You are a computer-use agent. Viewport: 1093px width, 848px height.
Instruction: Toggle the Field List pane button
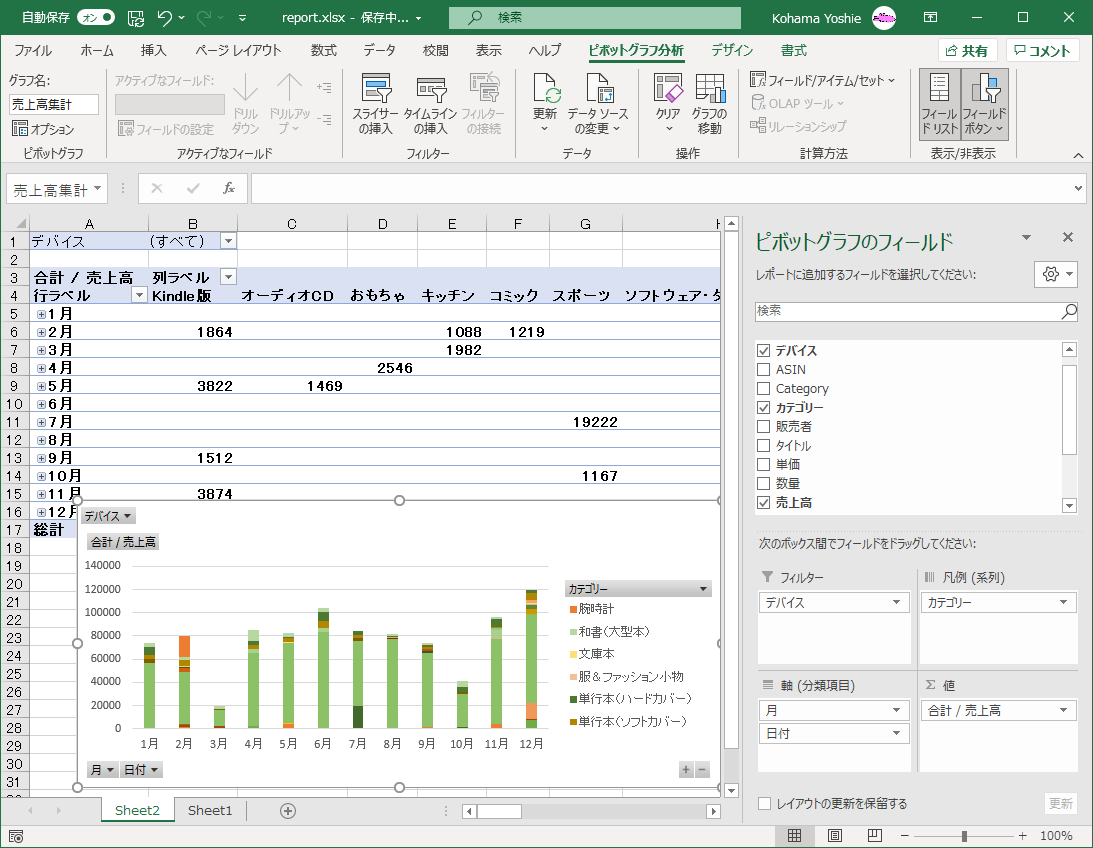point(939,104)
